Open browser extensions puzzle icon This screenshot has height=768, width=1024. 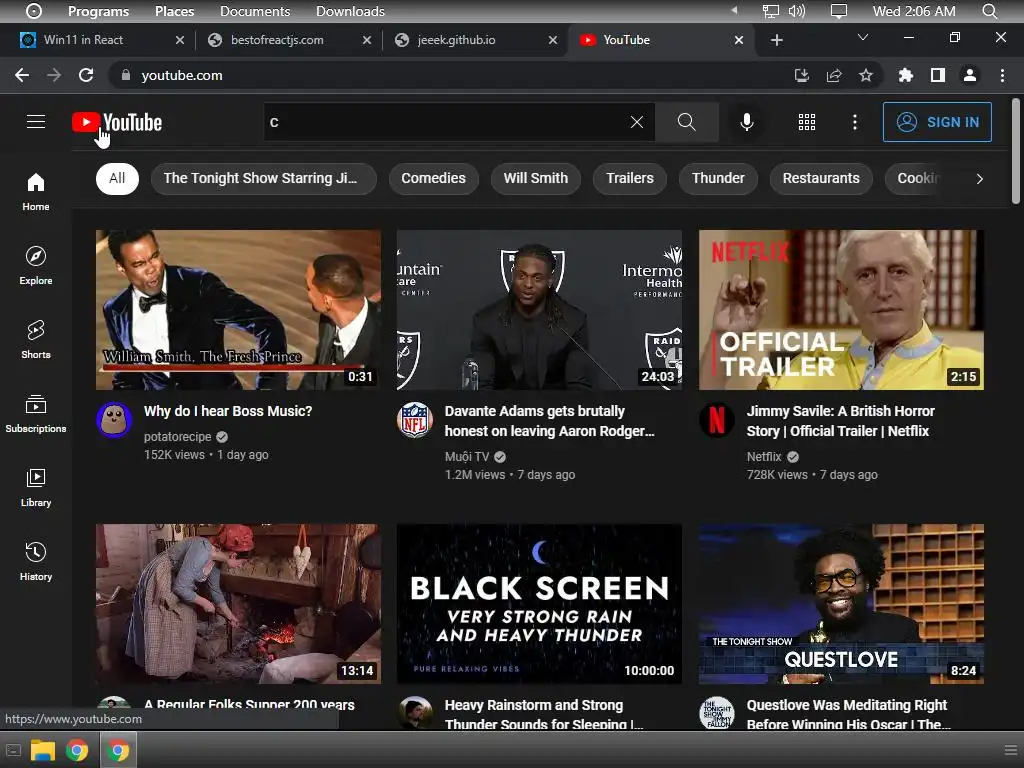[x=905, y=76]
